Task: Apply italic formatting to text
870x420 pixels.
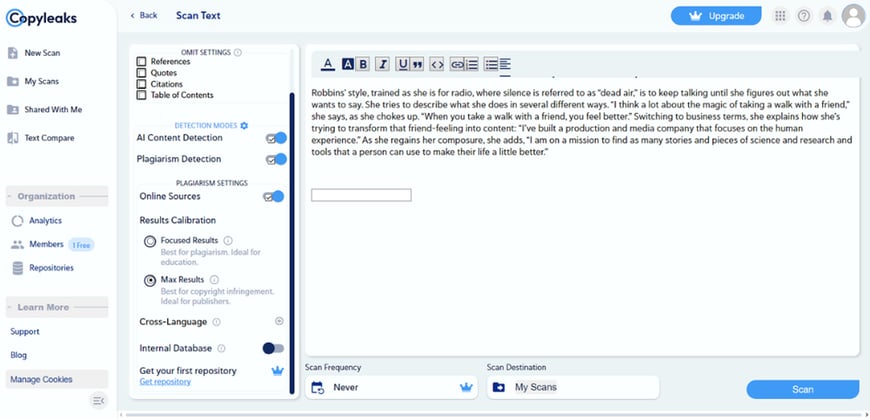Action: pyautogui.click(x=382, y=64)
